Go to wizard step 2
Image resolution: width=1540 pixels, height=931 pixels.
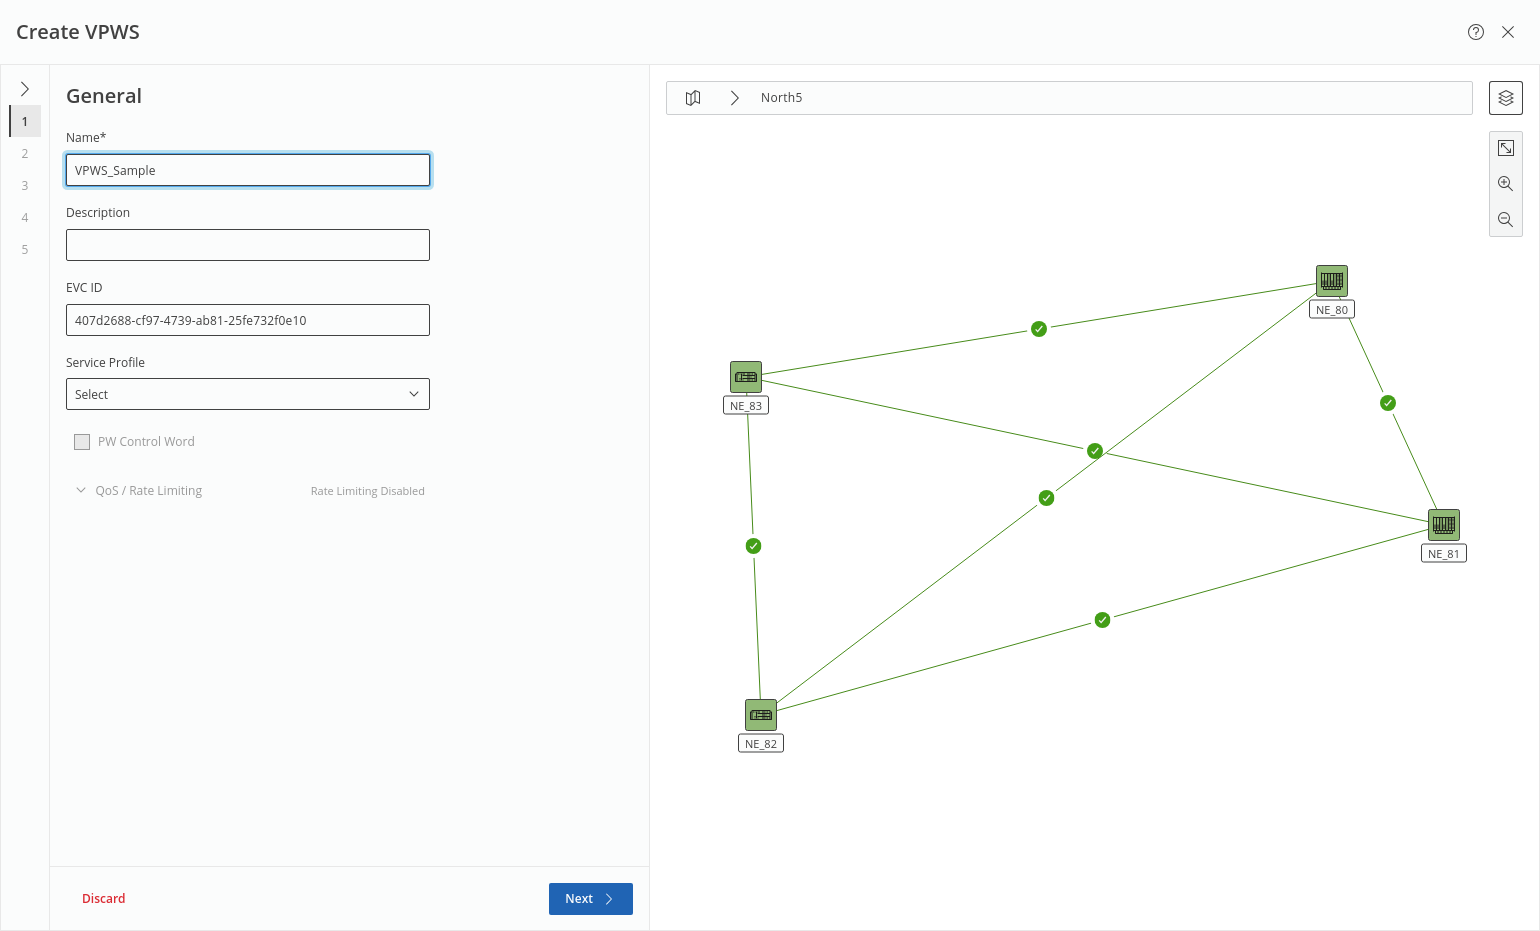(x=25, y=154)
